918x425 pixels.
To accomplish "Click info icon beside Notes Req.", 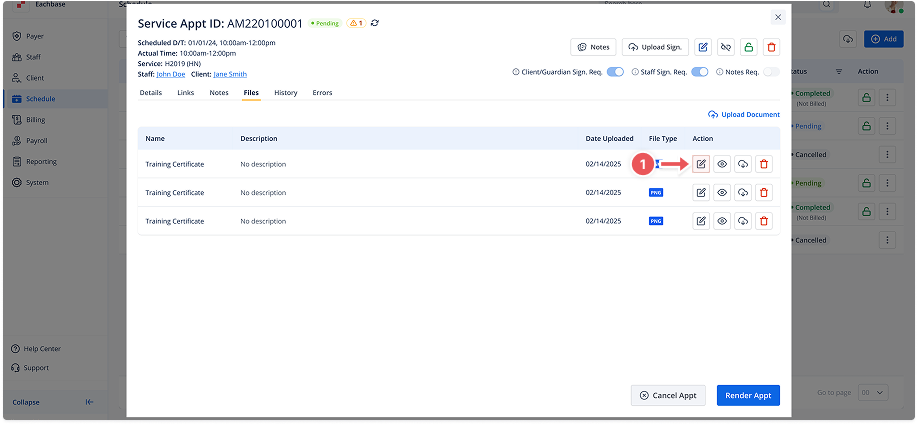I will (720, 72).
